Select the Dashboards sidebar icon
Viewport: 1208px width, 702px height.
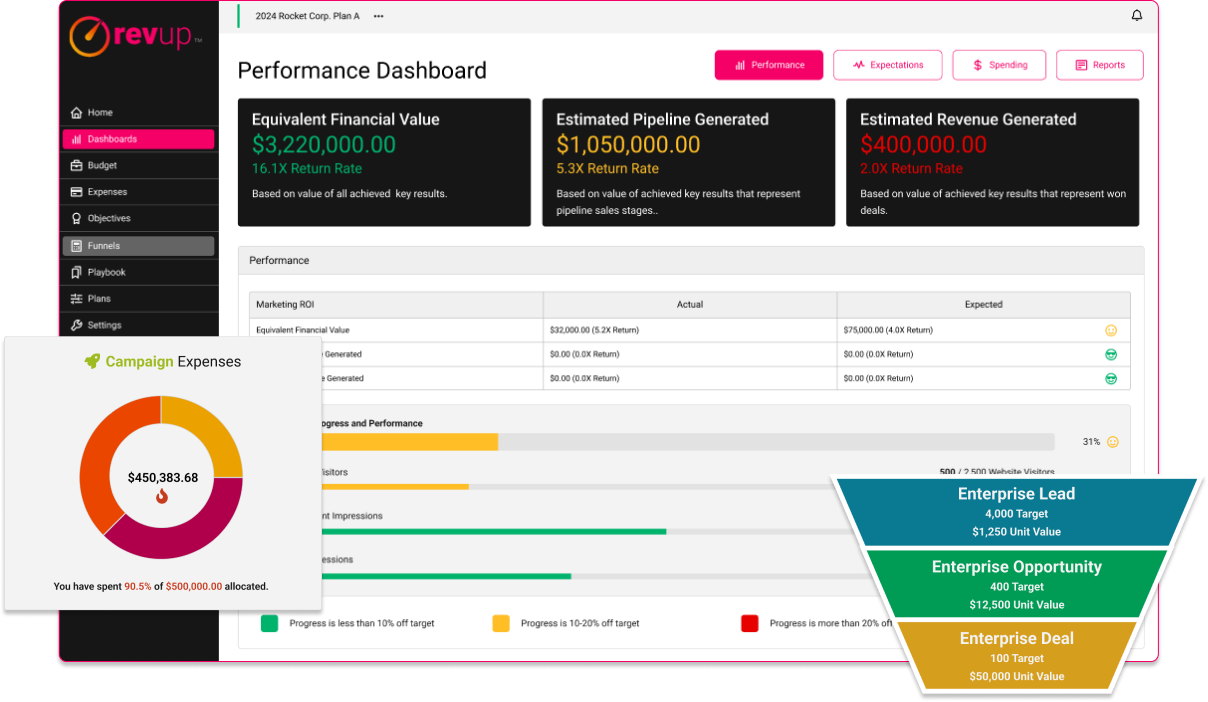tap(78, 139)
